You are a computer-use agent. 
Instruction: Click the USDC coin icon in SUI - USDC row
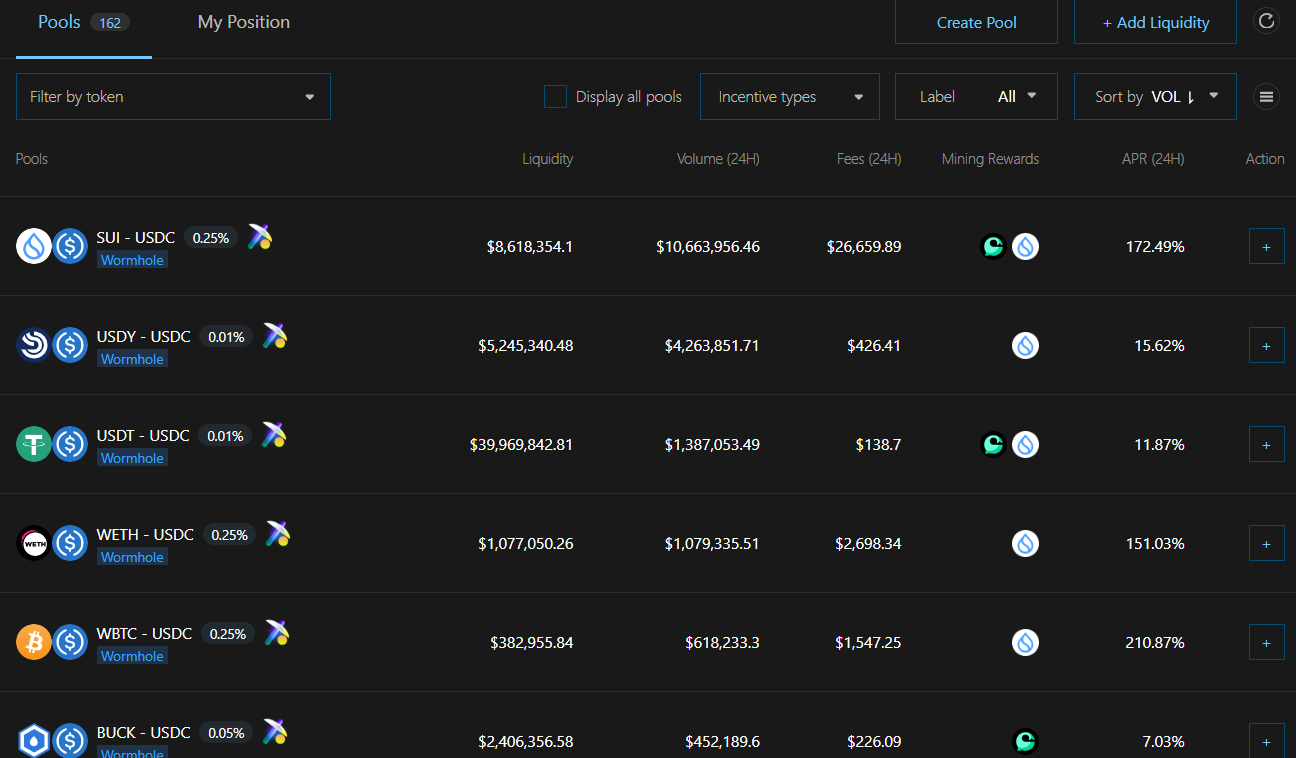click(70, 246)
